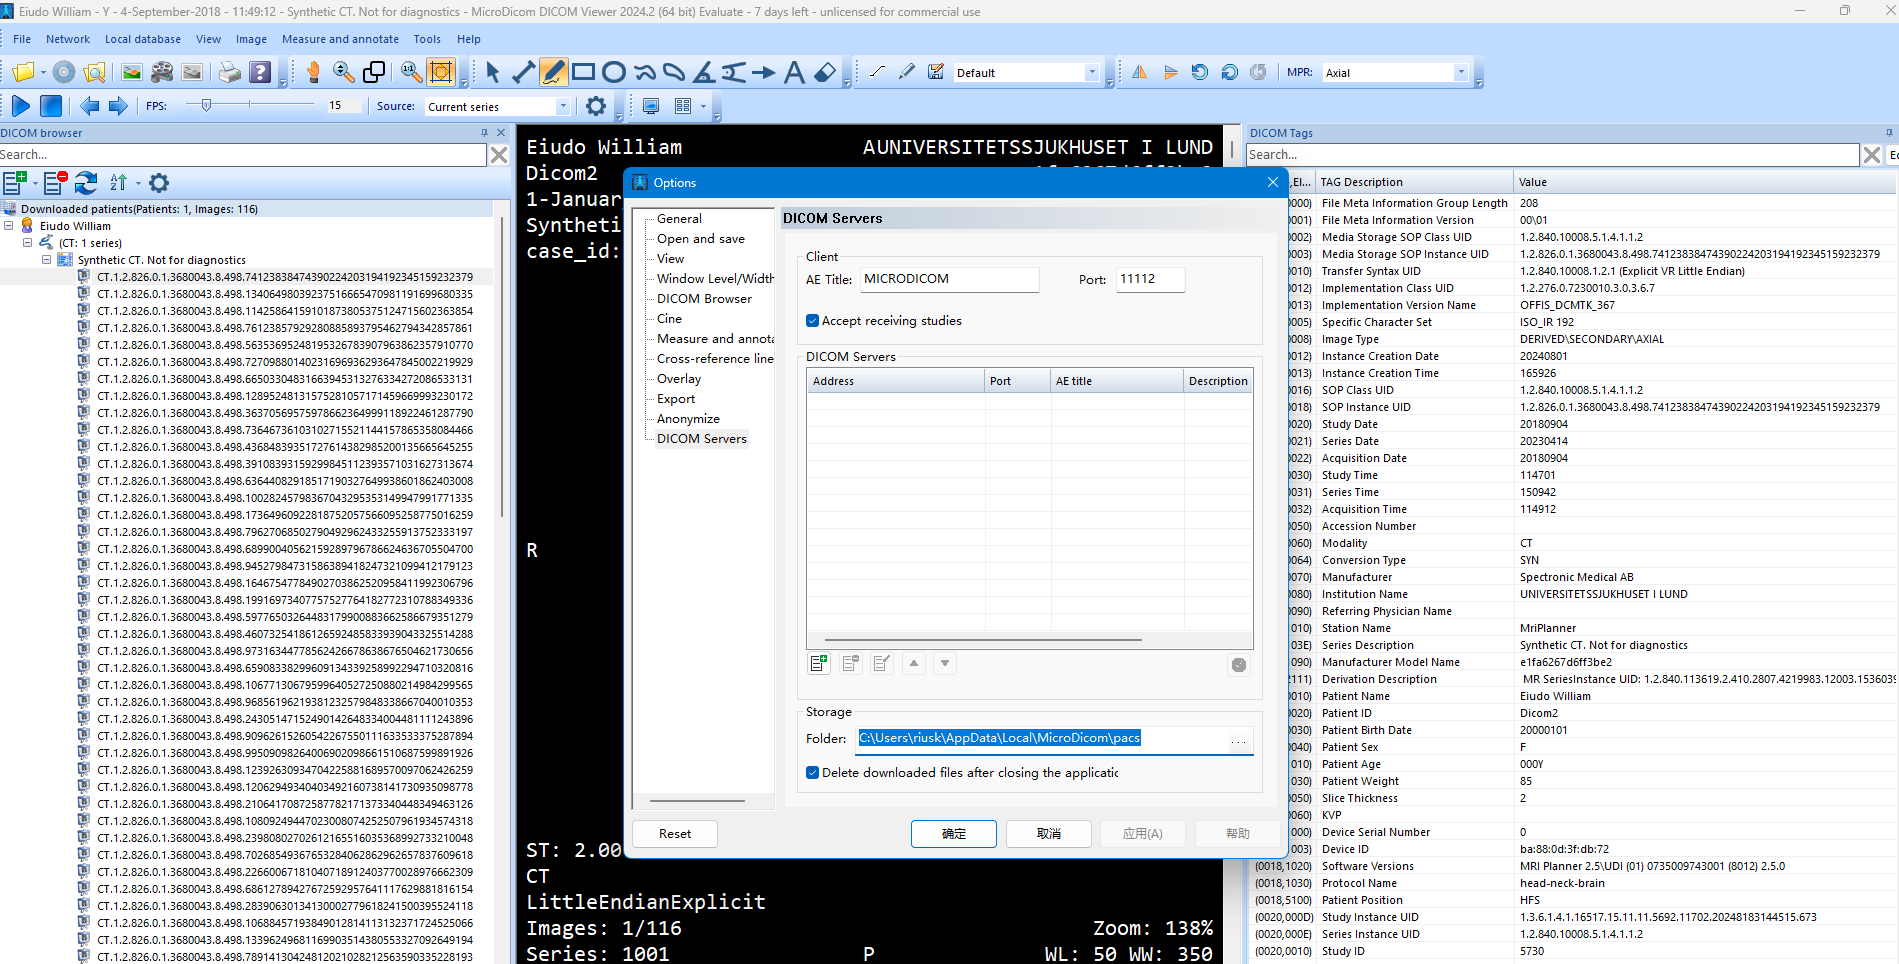Click the add server icon below server list

click(x=819, y=663)
